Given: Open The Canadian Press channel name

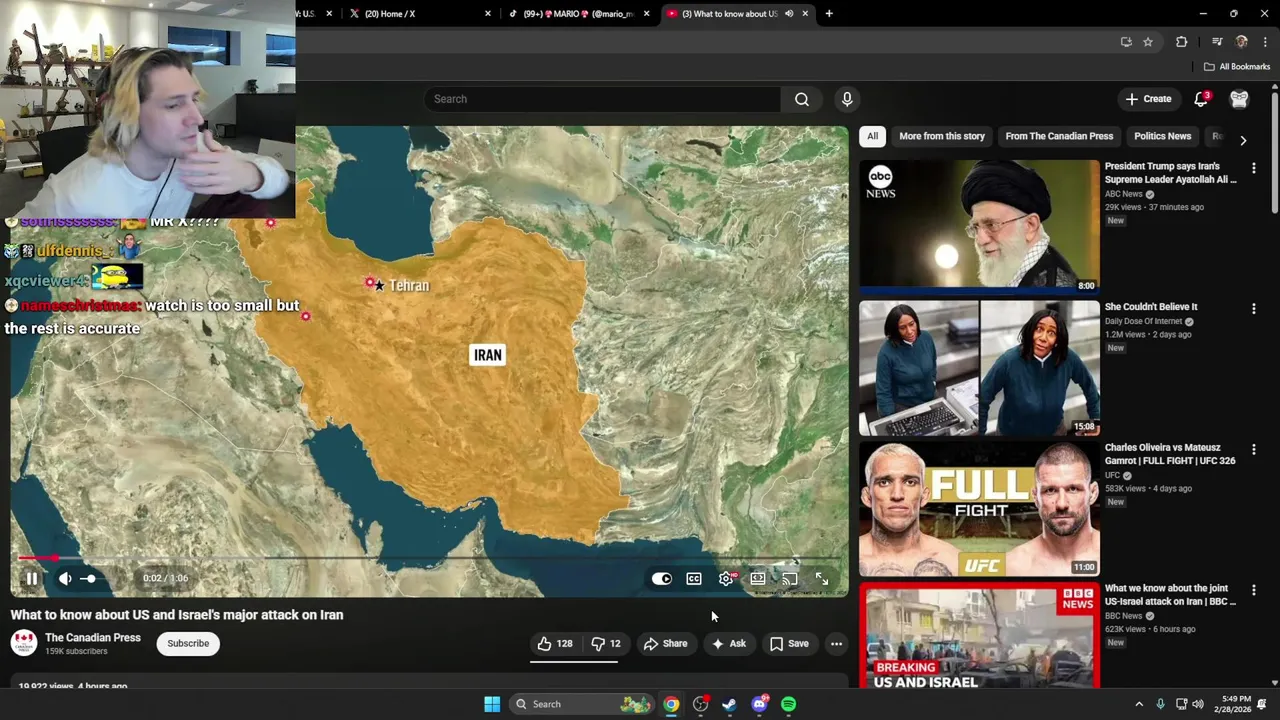Looking at the screenshot, I should 93,637.
